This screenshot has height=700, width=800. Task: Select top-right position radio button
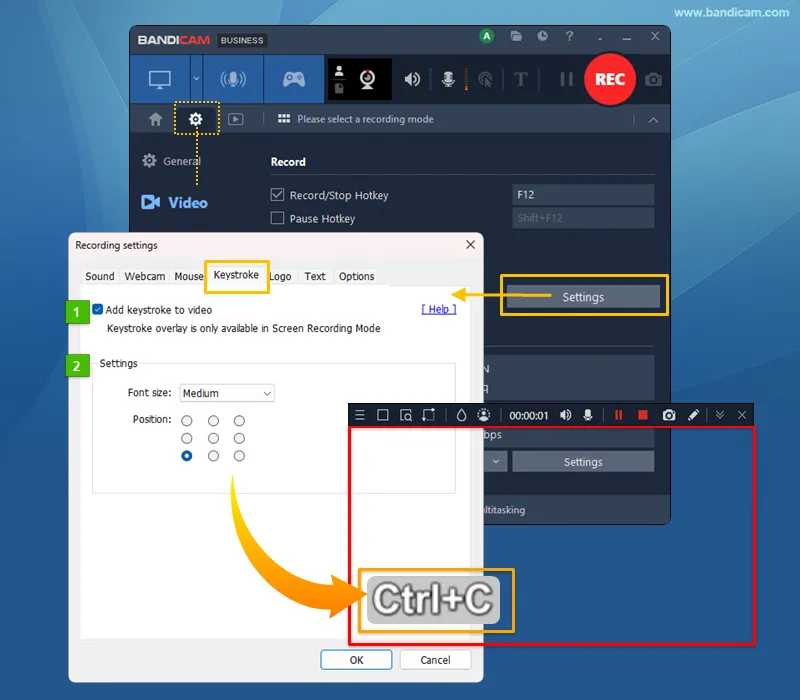(x=239, y=420)
